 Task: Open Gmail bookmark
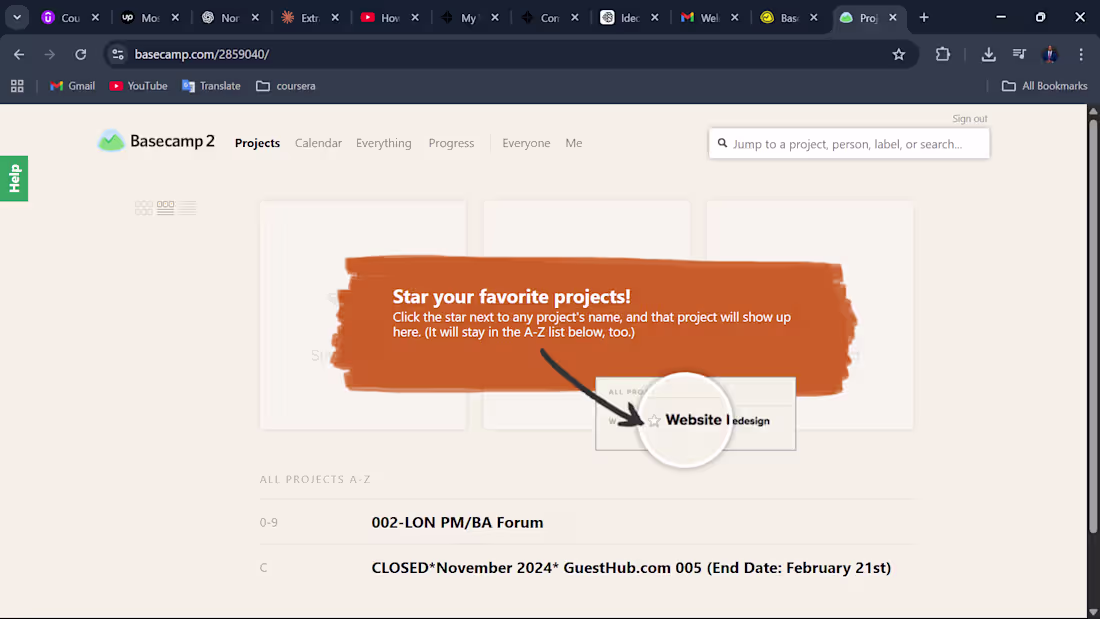72,86
